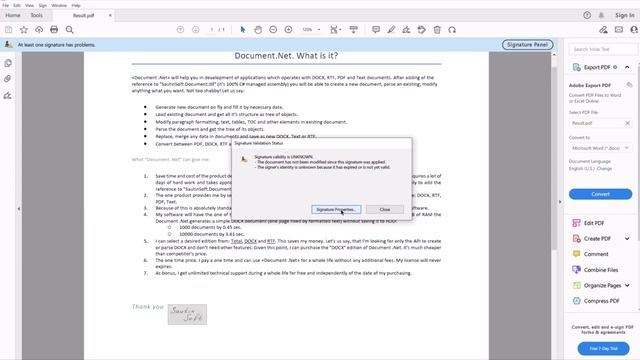This screenshot has height=360, width=640.
Task: Expand the Create PDF options
Action: coord(627,238)
